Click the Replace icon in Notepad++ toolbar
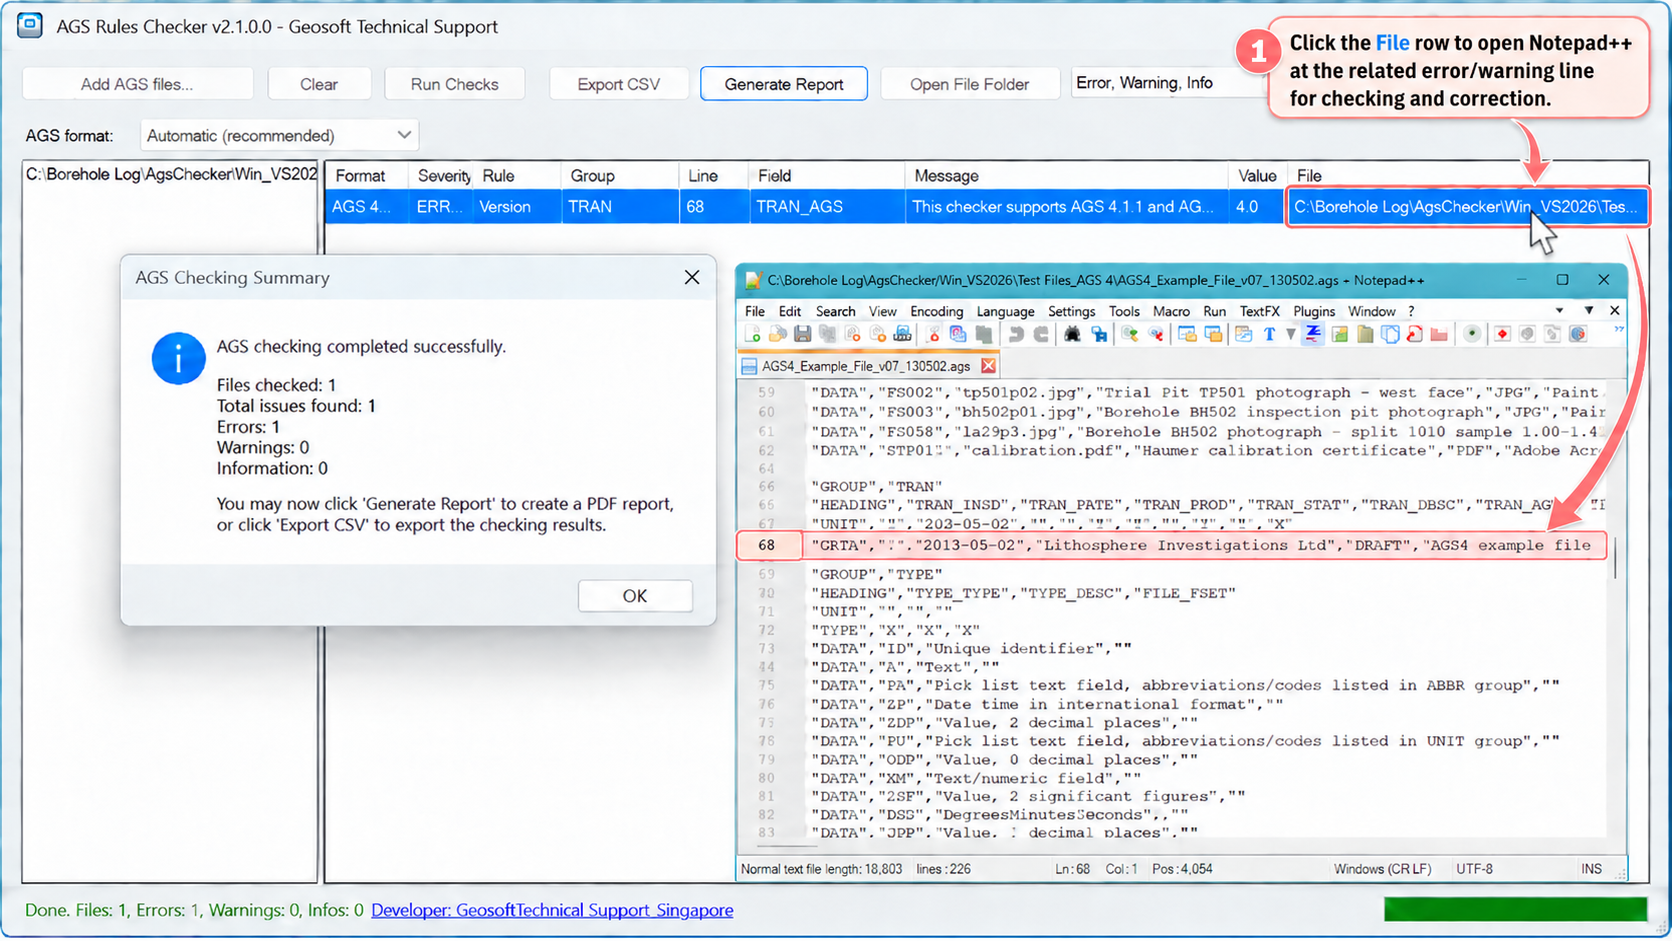 (1099, 334)
